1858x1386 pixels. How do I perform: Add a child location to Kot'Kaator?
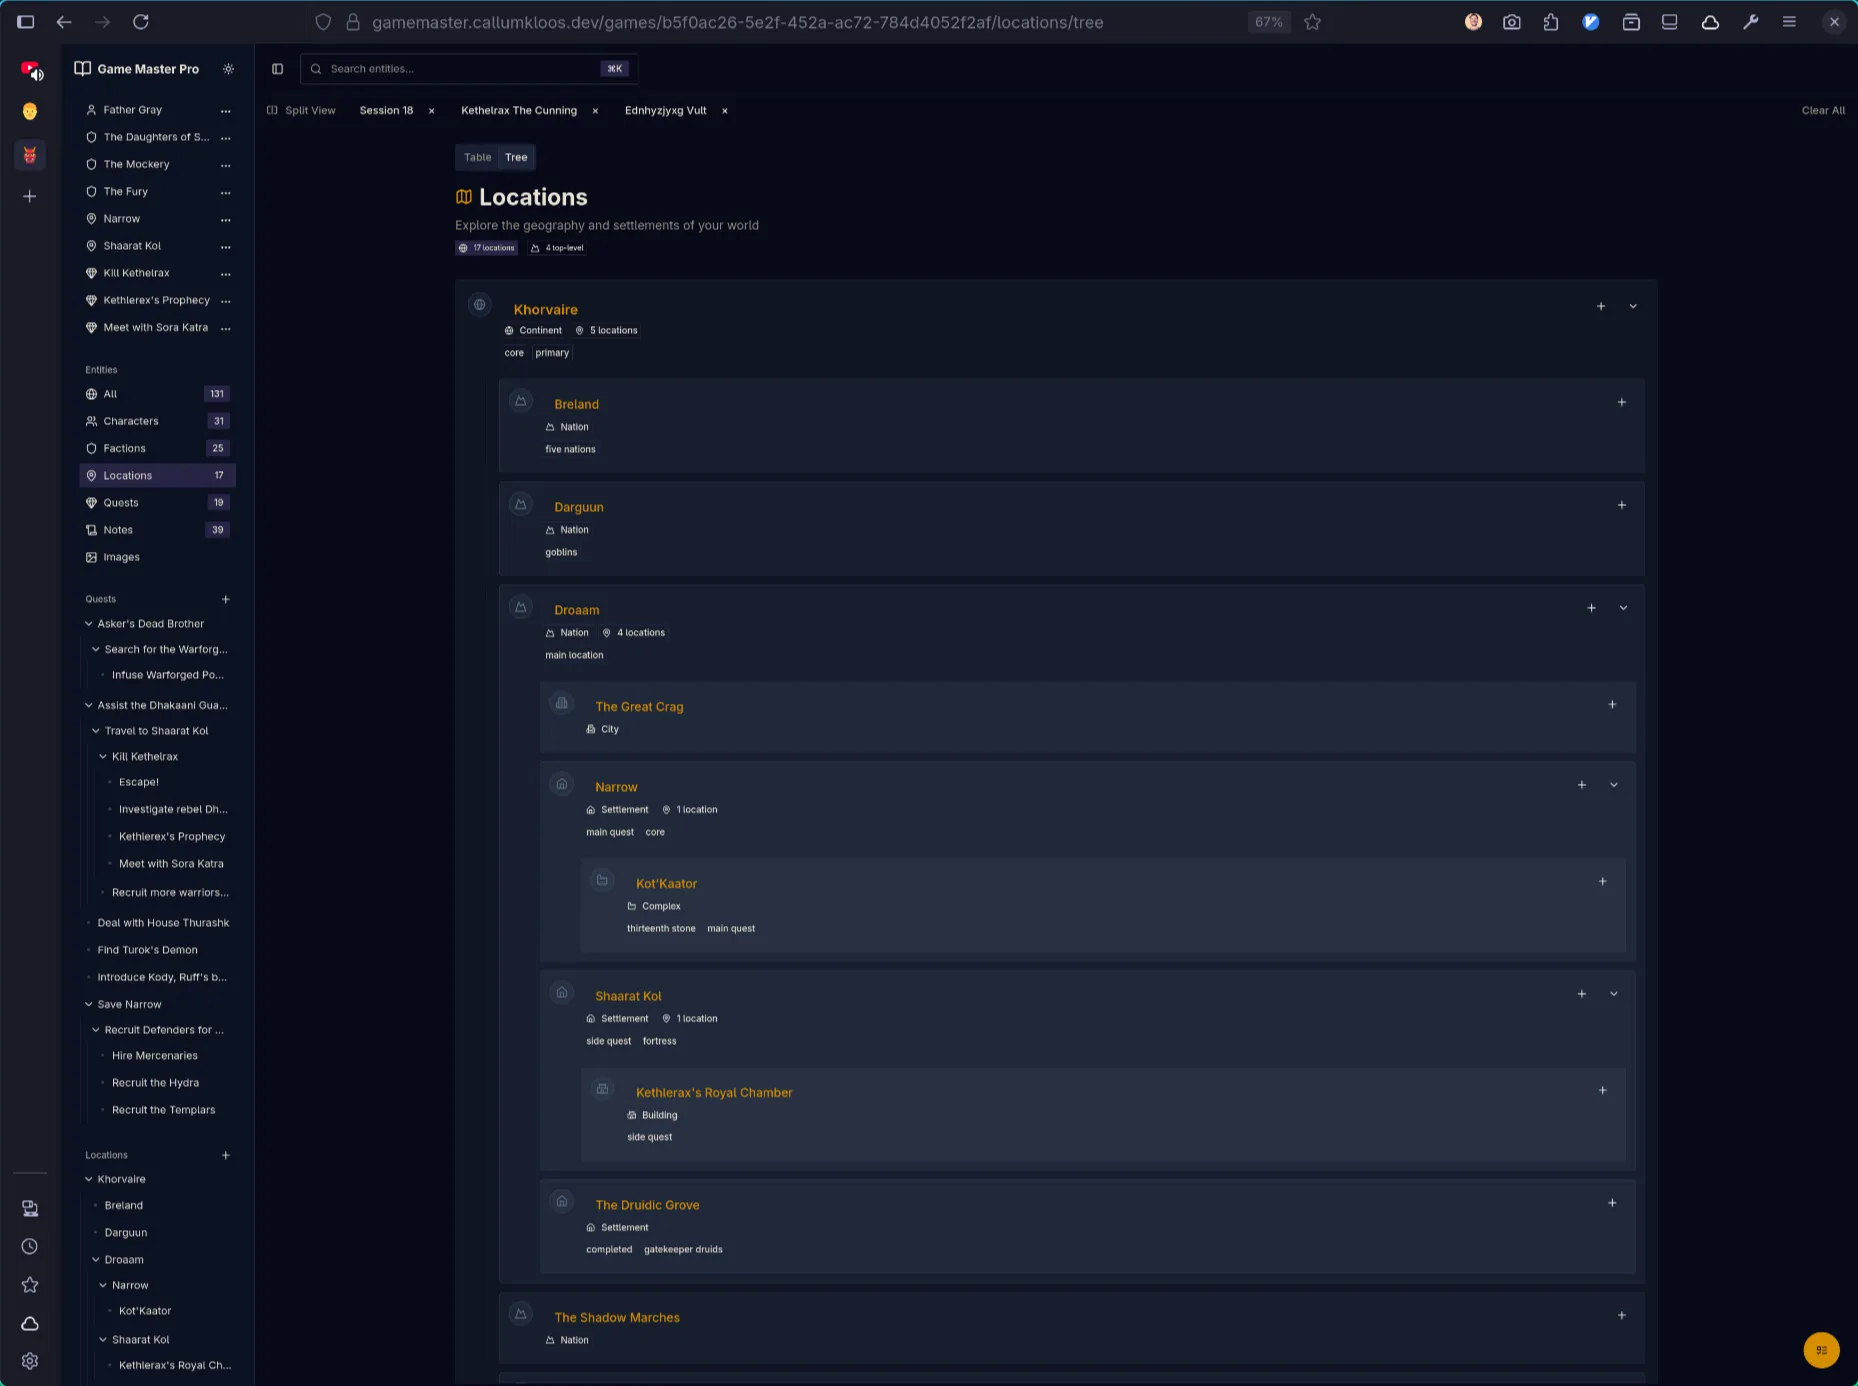(1602, 882)
